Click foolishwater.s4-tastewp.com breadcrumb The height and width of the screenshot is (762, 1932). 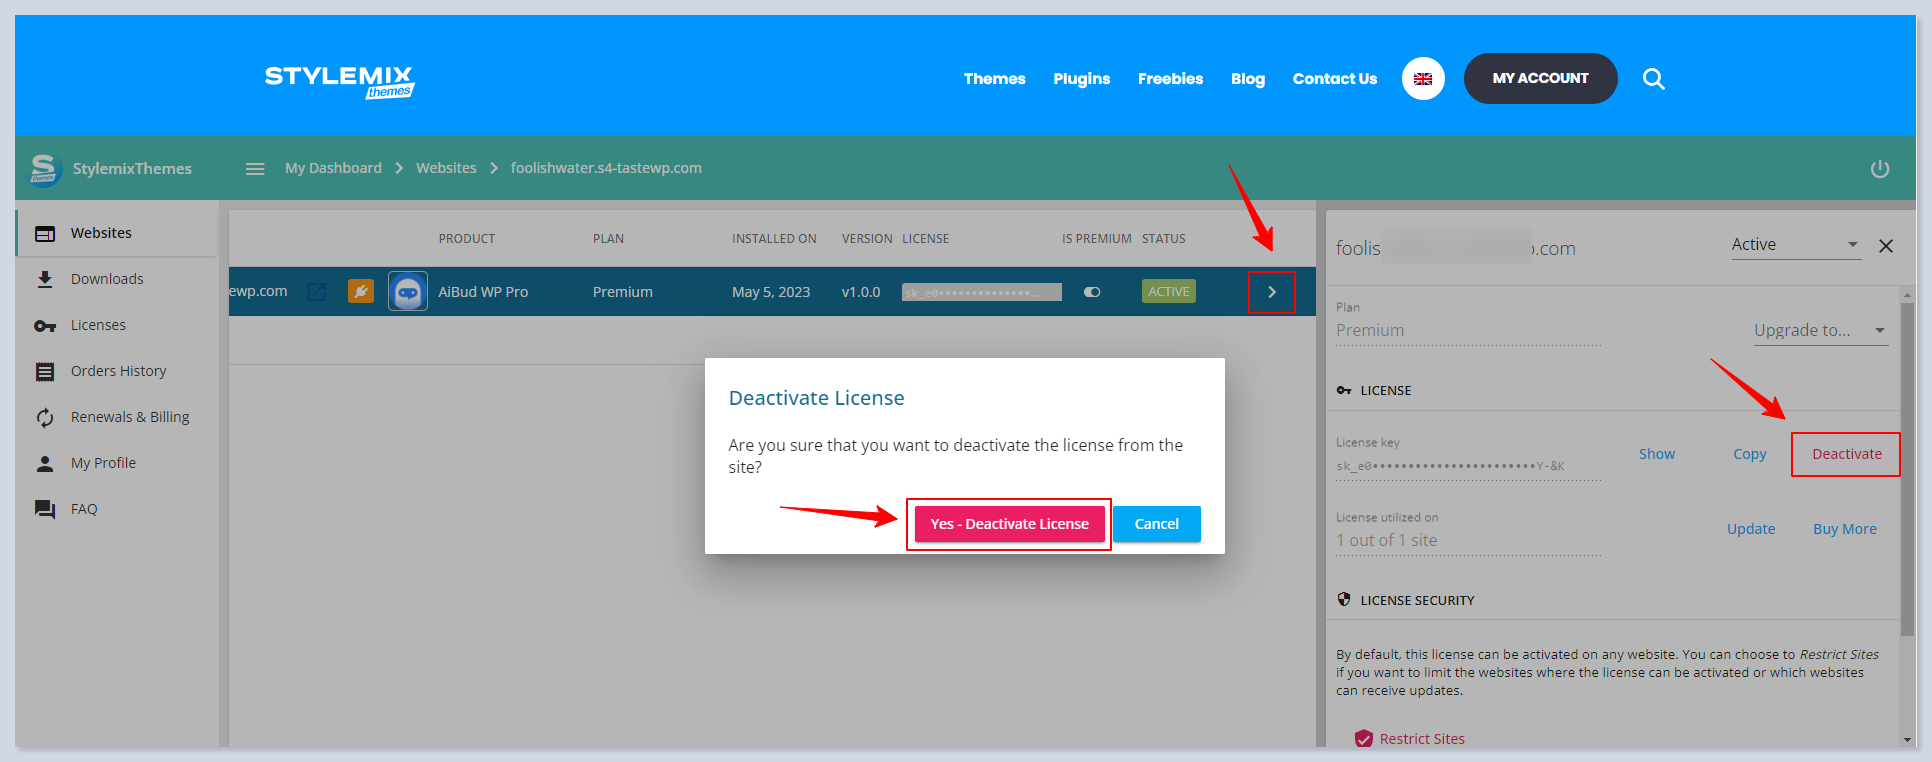pos(606,168)
